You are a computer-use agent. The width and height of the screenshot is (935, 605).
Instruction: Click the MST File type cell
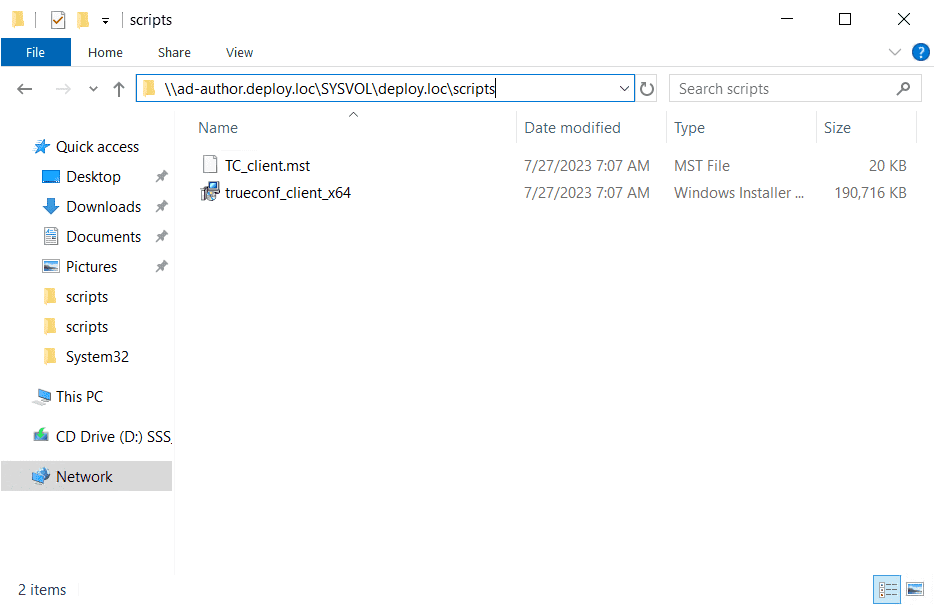point(702,165)
